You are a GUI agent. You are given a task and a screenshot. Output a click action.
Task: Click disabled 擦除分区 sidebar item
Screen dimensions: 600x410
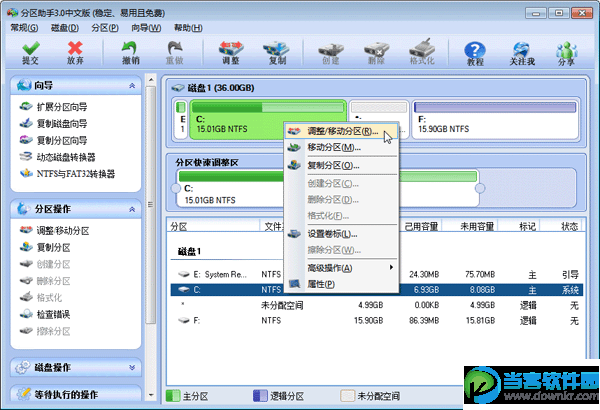(45, 332)
